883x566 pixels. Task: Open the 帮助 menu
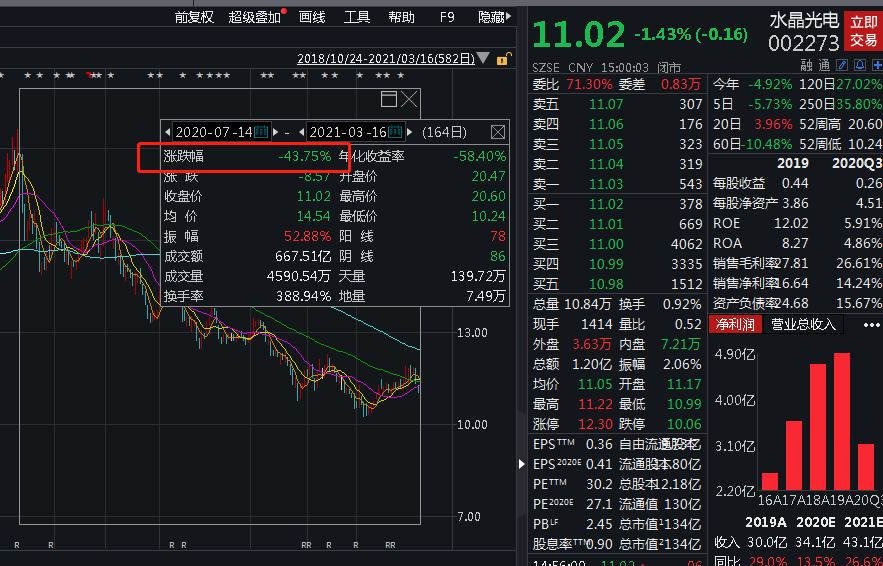click(x=401, y=17)
